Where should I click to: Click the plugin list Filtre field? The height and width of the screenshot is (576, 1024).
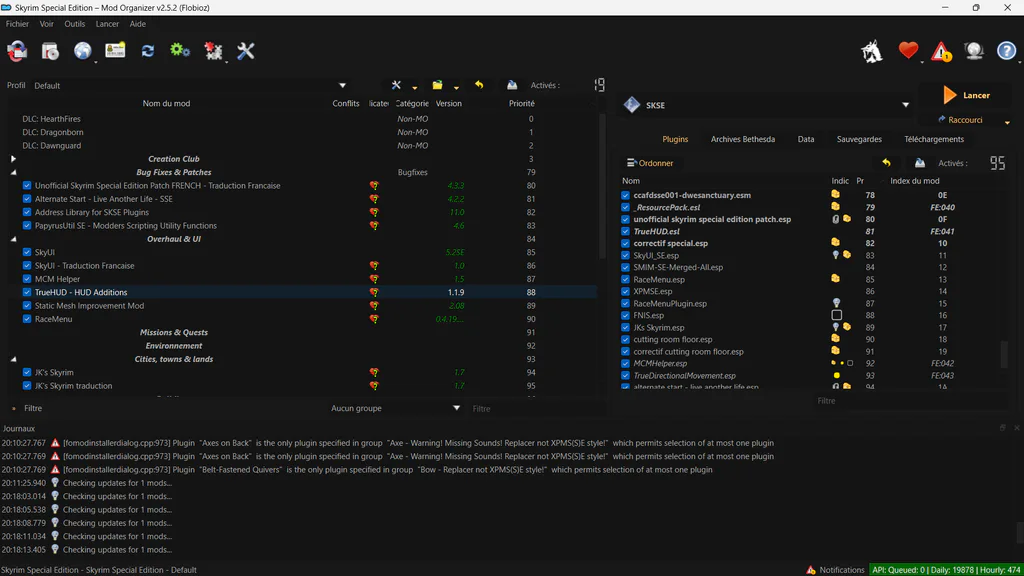[x=825, y=401]
